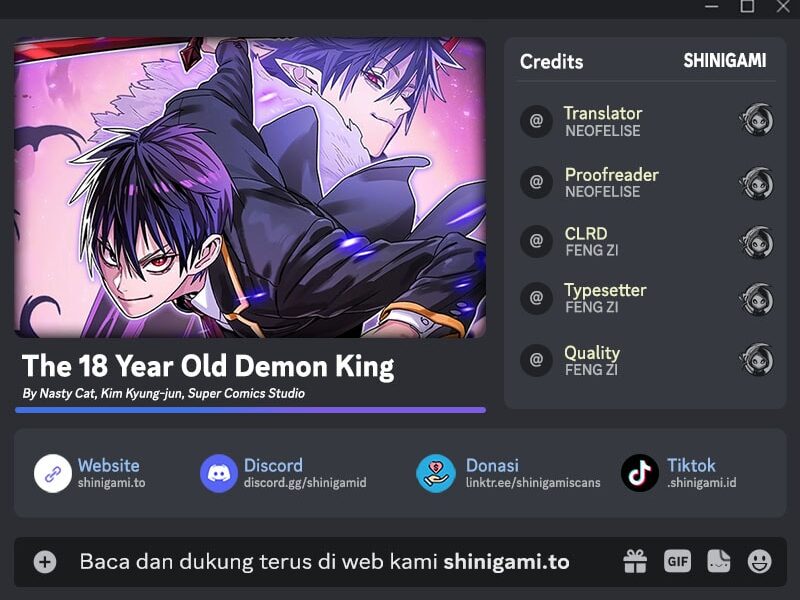Viewport: 800px width, 600px height.
Task: Open the GIF picker
Action: pos(678,562)
